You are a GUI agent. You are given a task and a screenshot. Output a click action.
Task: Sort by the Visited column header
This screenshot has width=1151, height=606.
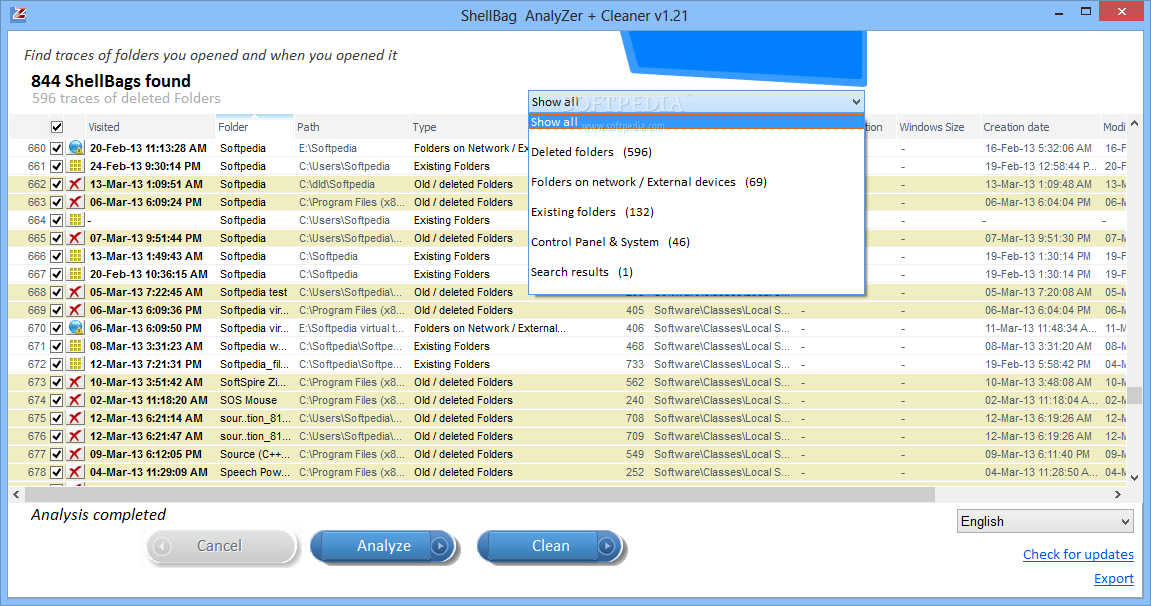coord(150,127)
